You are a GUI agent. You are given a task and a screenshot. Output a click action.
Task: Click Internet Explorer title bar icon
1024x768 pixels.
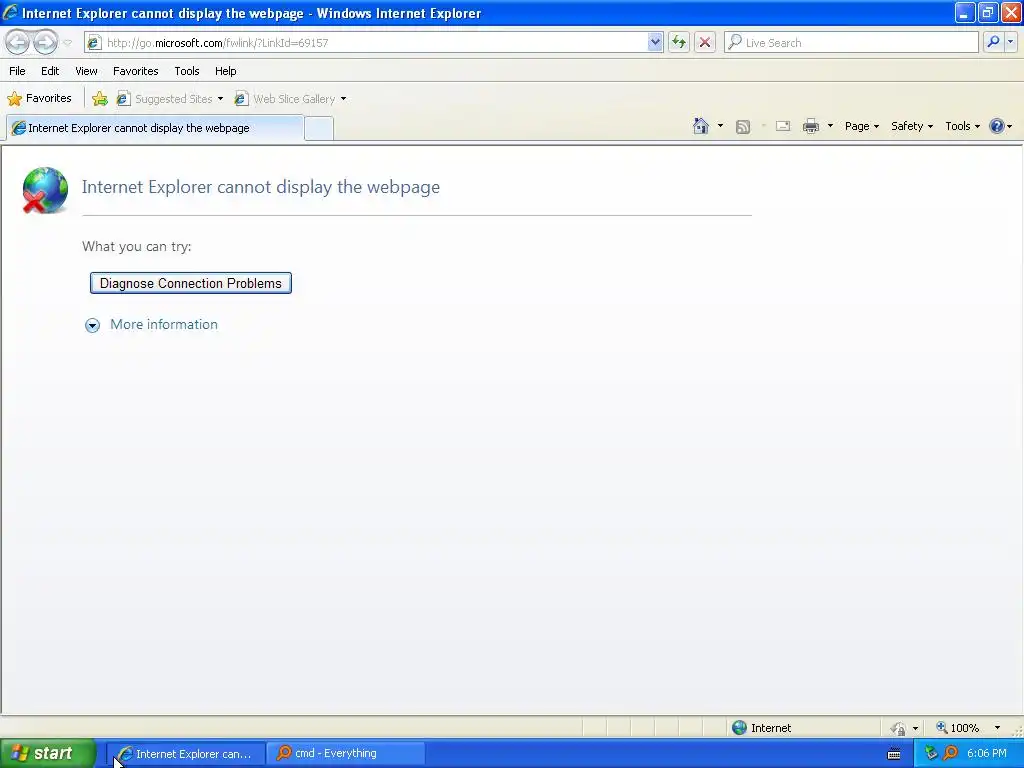click(x=10, y=12)
